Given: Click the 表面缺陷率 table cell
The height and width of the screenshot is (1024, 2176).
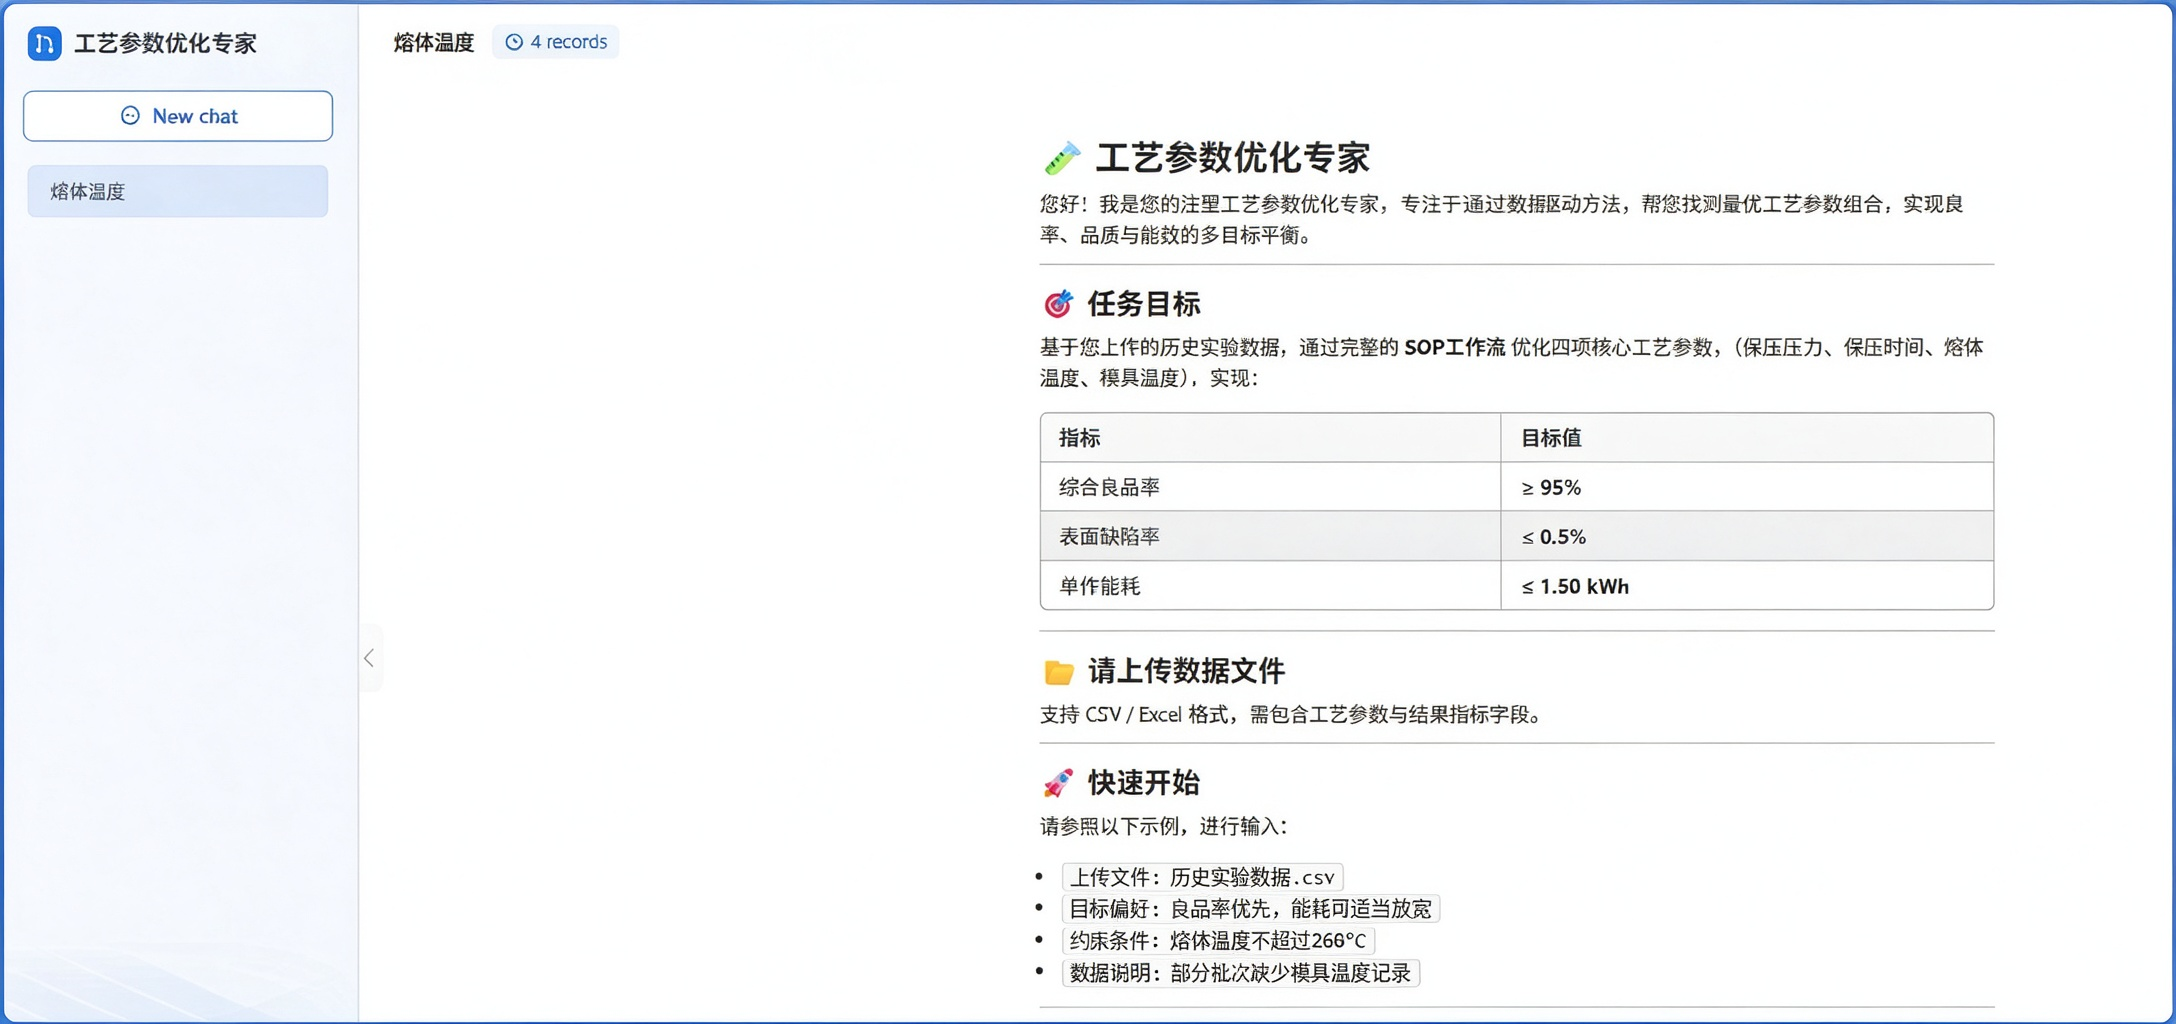Looking at the screenshot, I should pos(1270,536).
